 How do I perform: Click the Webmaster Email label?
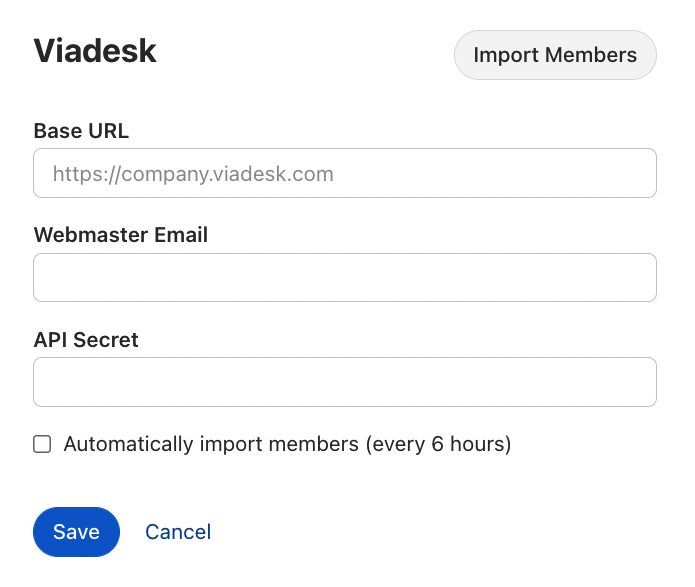121,235
